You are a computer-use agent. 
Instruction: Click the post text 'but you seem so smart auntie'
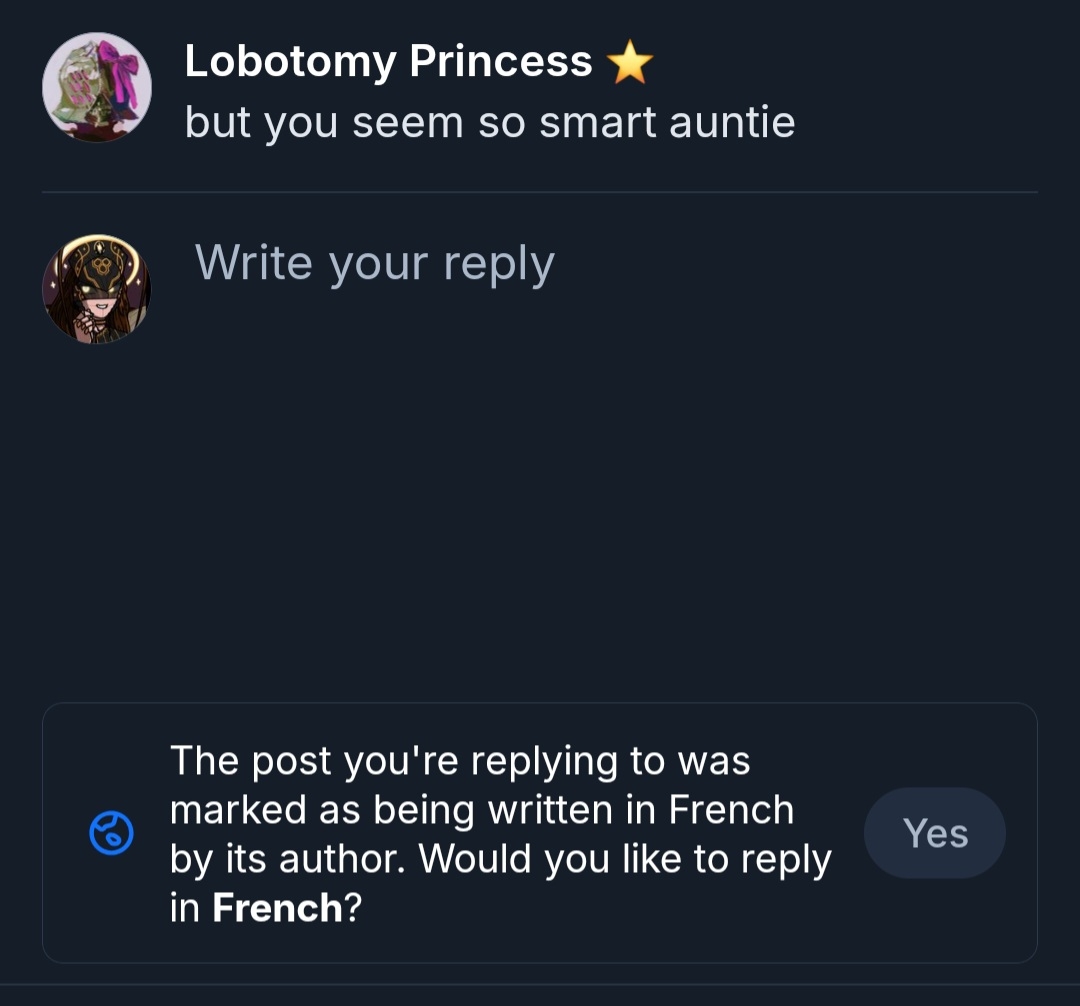point(489,123)
